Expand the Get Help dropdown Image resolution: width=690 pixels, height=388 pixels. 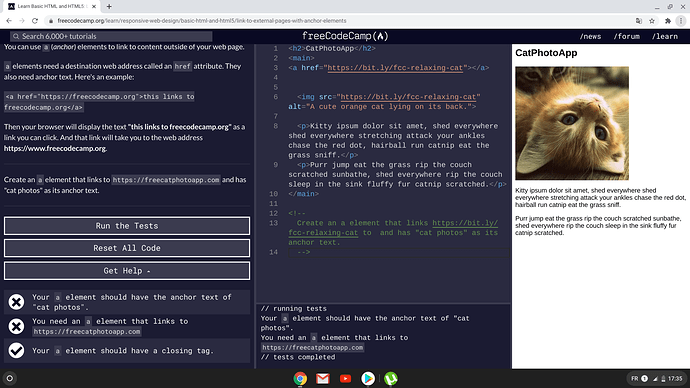[127, 271]
